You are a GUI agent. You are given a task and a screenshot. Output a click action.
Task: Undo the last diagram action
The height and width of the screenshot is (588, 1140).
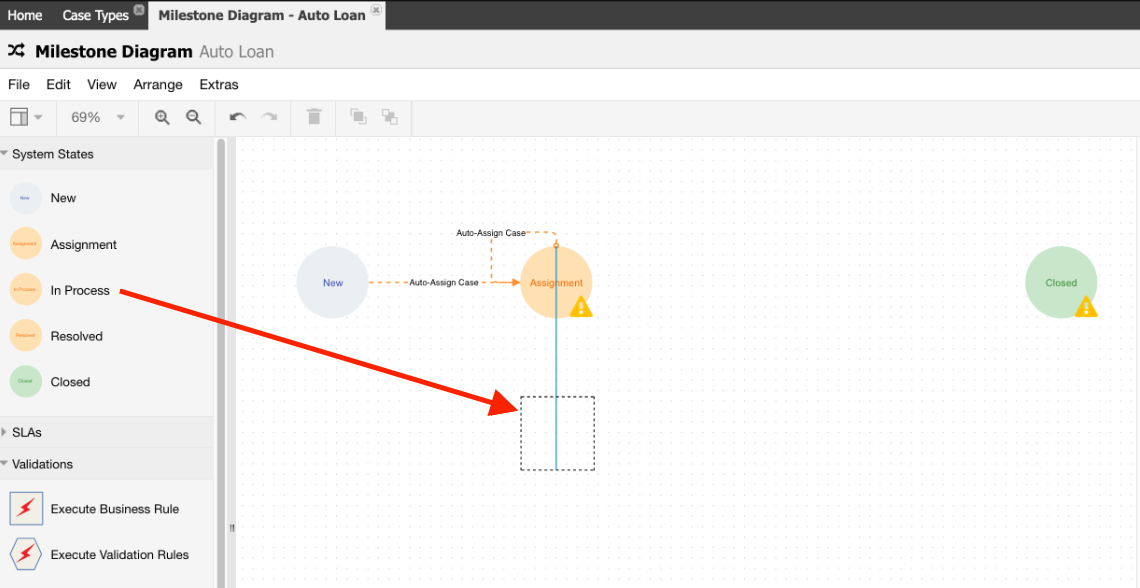[x=238, y=117]
